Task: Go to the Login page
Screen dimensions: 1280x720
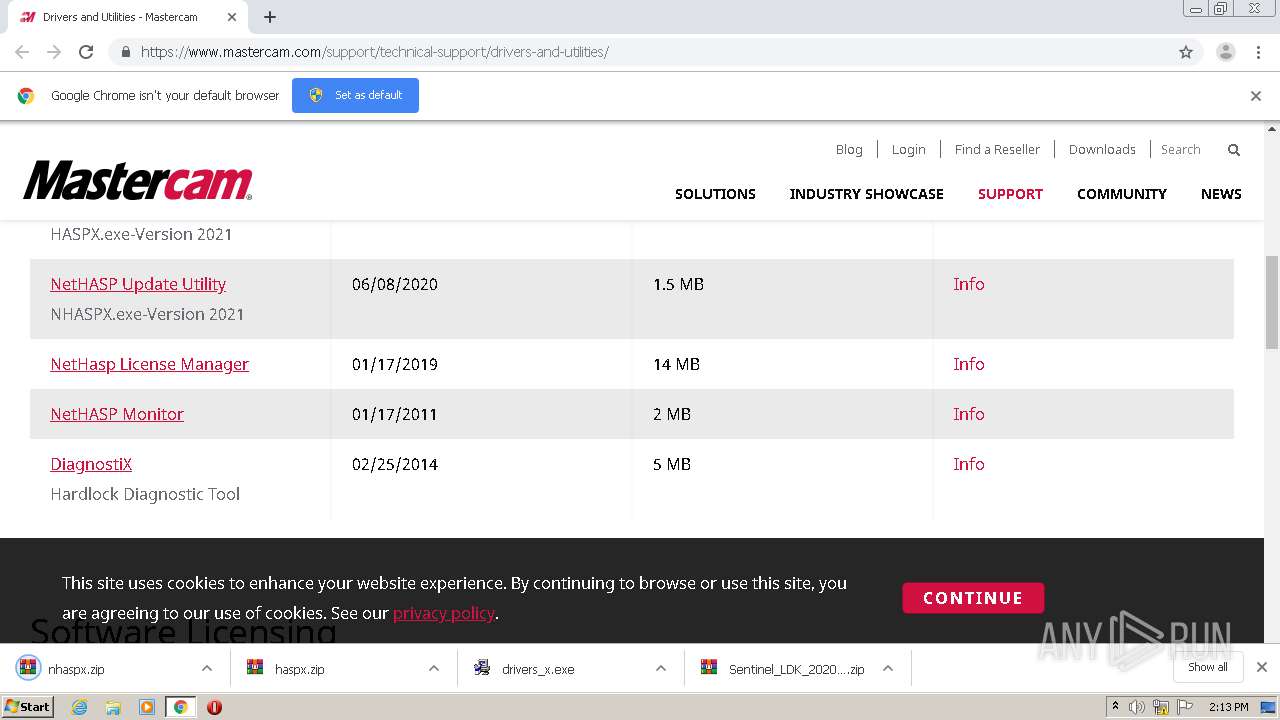Action: (908, 150)
